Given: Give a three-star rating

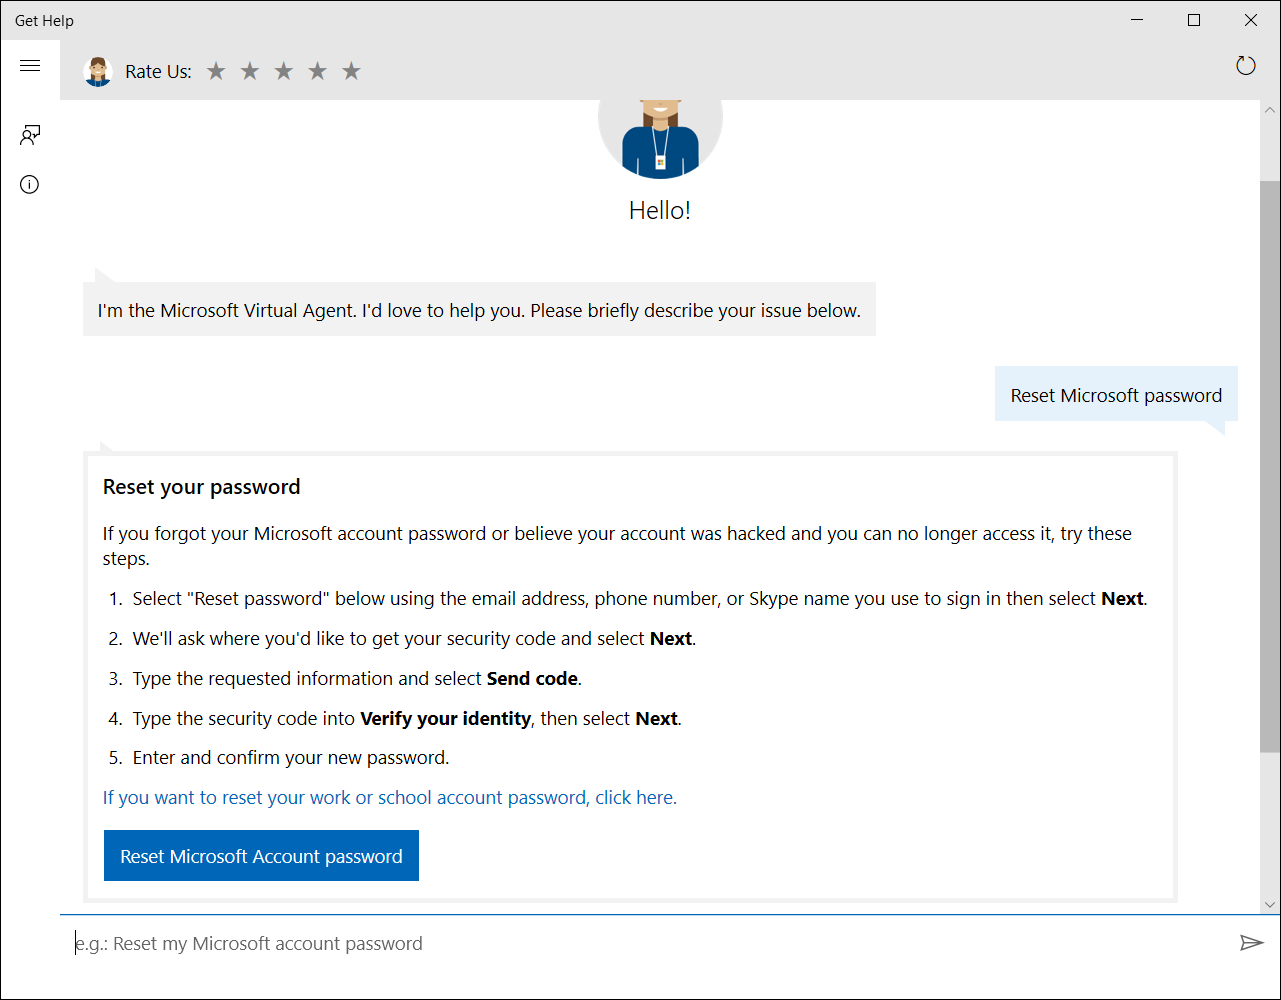Looking at the screenshot, I should tap(283, 70).
